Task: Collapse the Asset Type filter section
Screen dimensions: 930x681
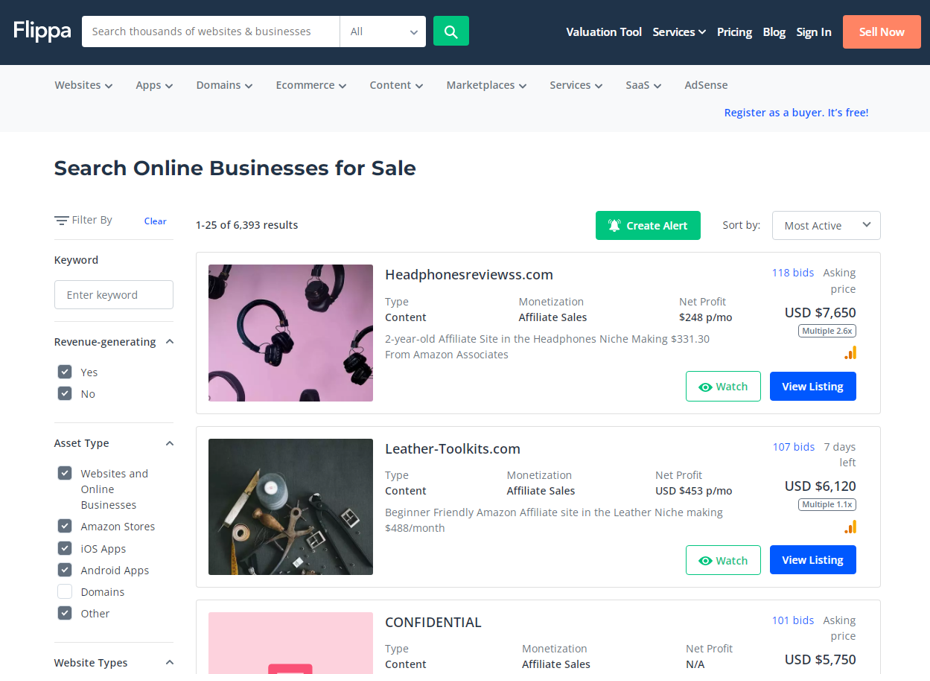Action: (170, 443)
